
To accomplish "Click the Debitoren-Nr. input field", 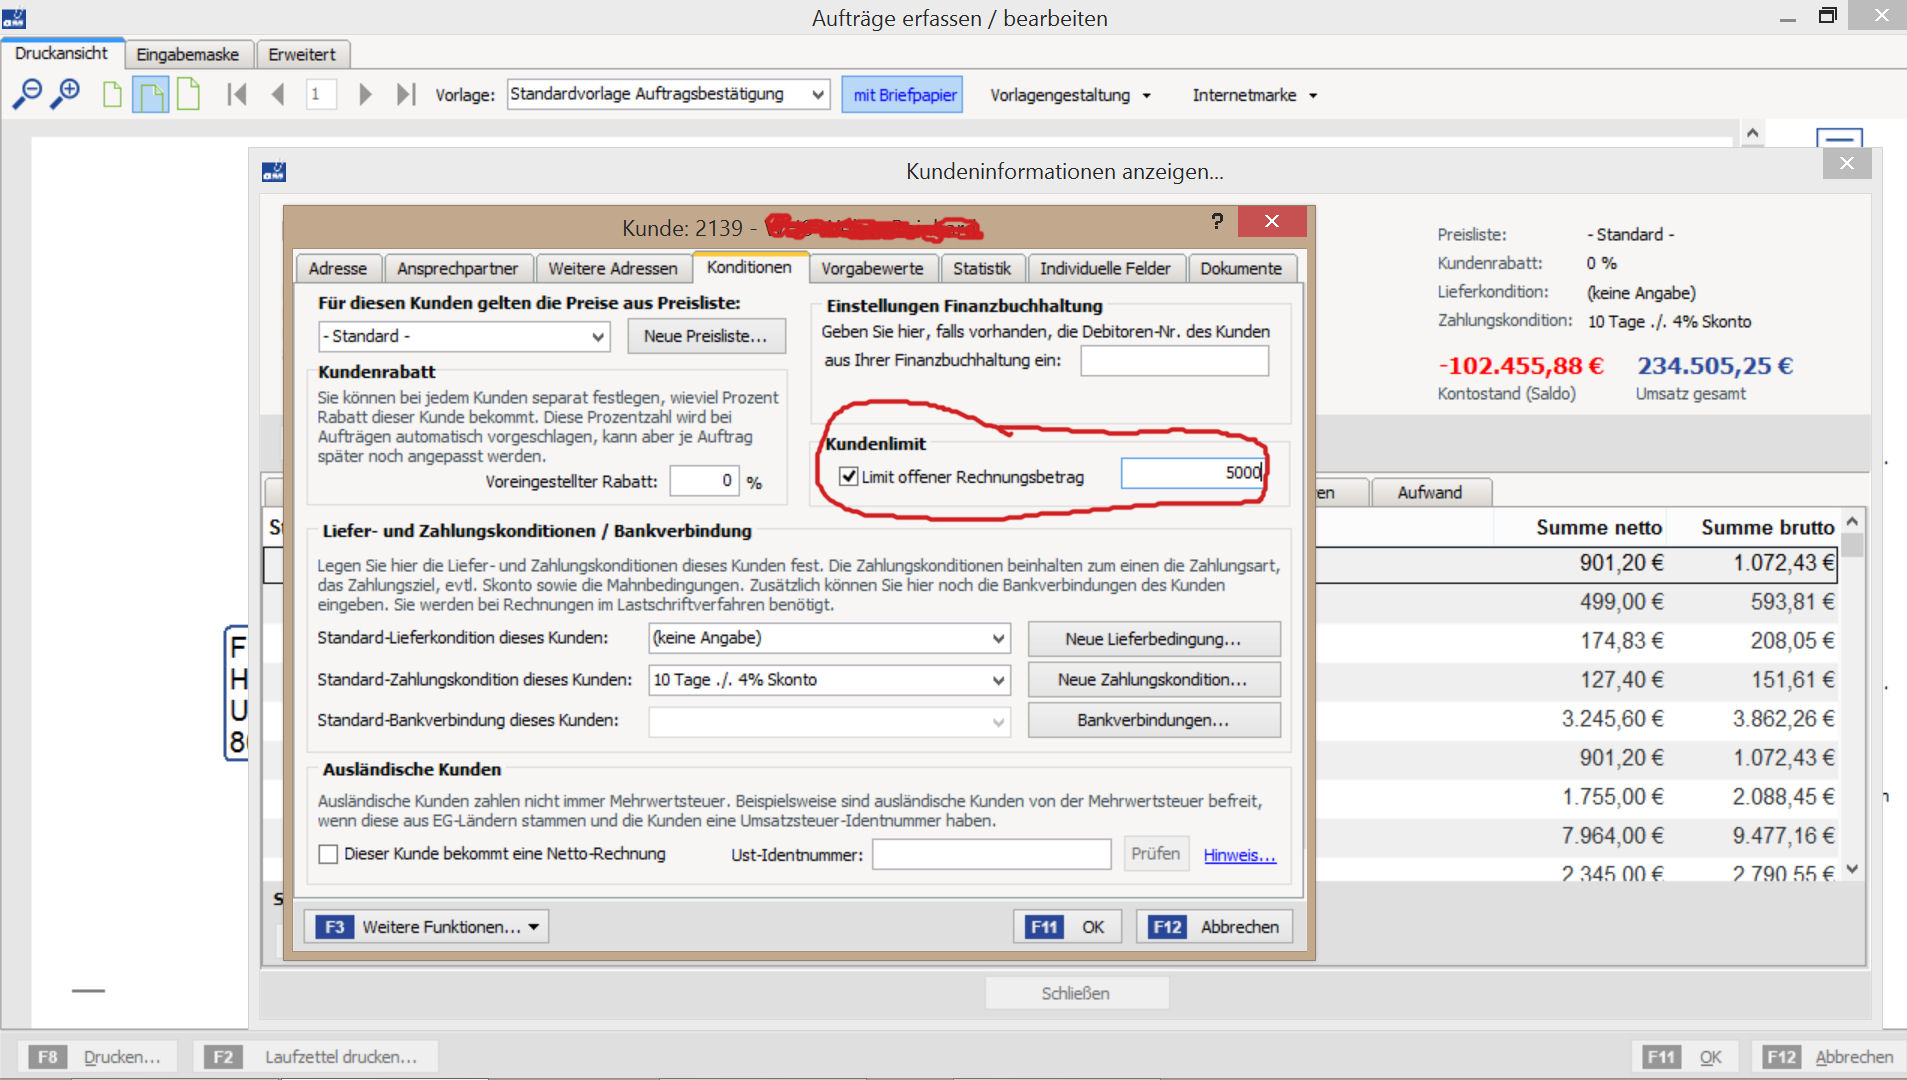I will [1175, 360].
